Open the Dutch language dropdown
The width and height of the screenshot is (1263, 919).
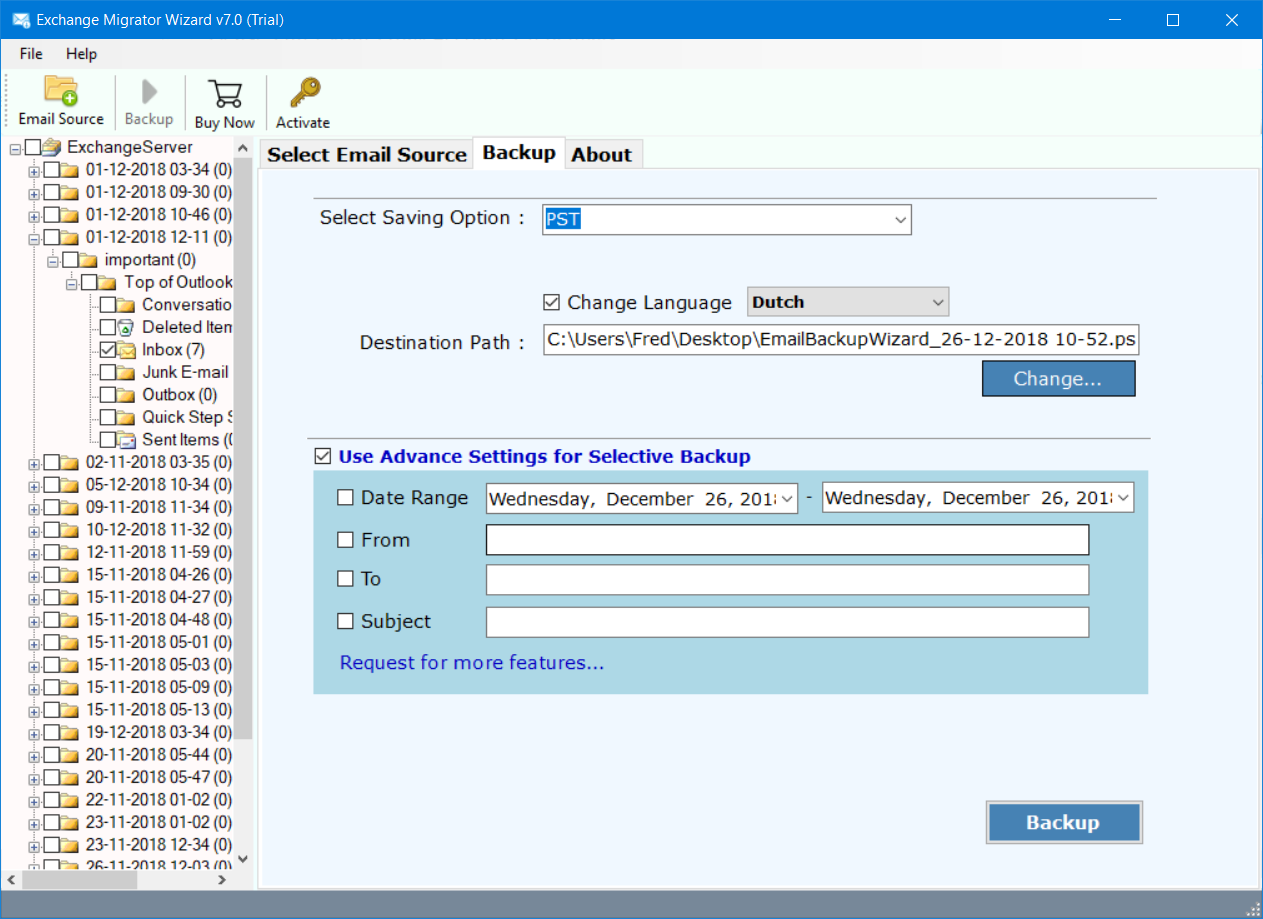(x=848, y=302)
